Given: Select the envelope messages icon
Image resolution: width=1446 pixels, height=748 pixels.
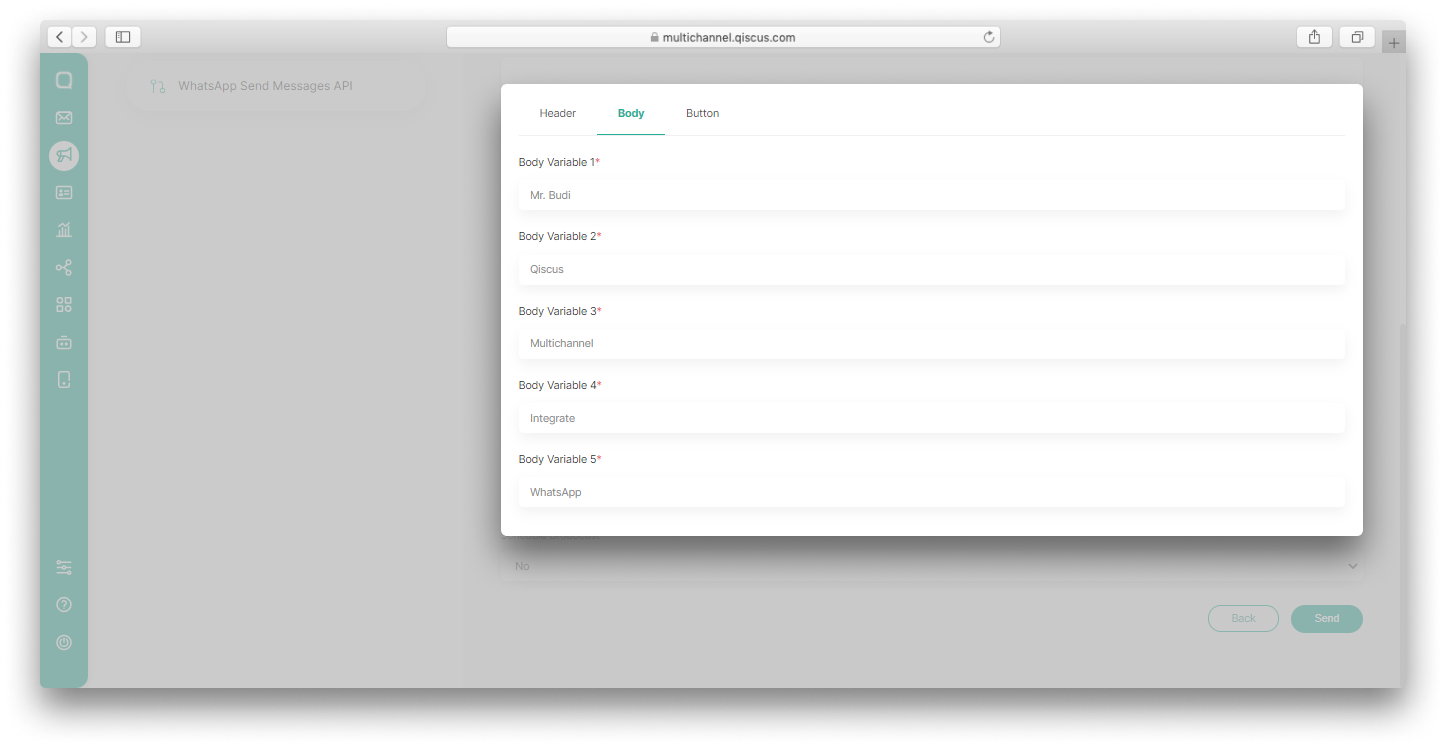Looking at the screenshot, I should (x=64, y=117).
